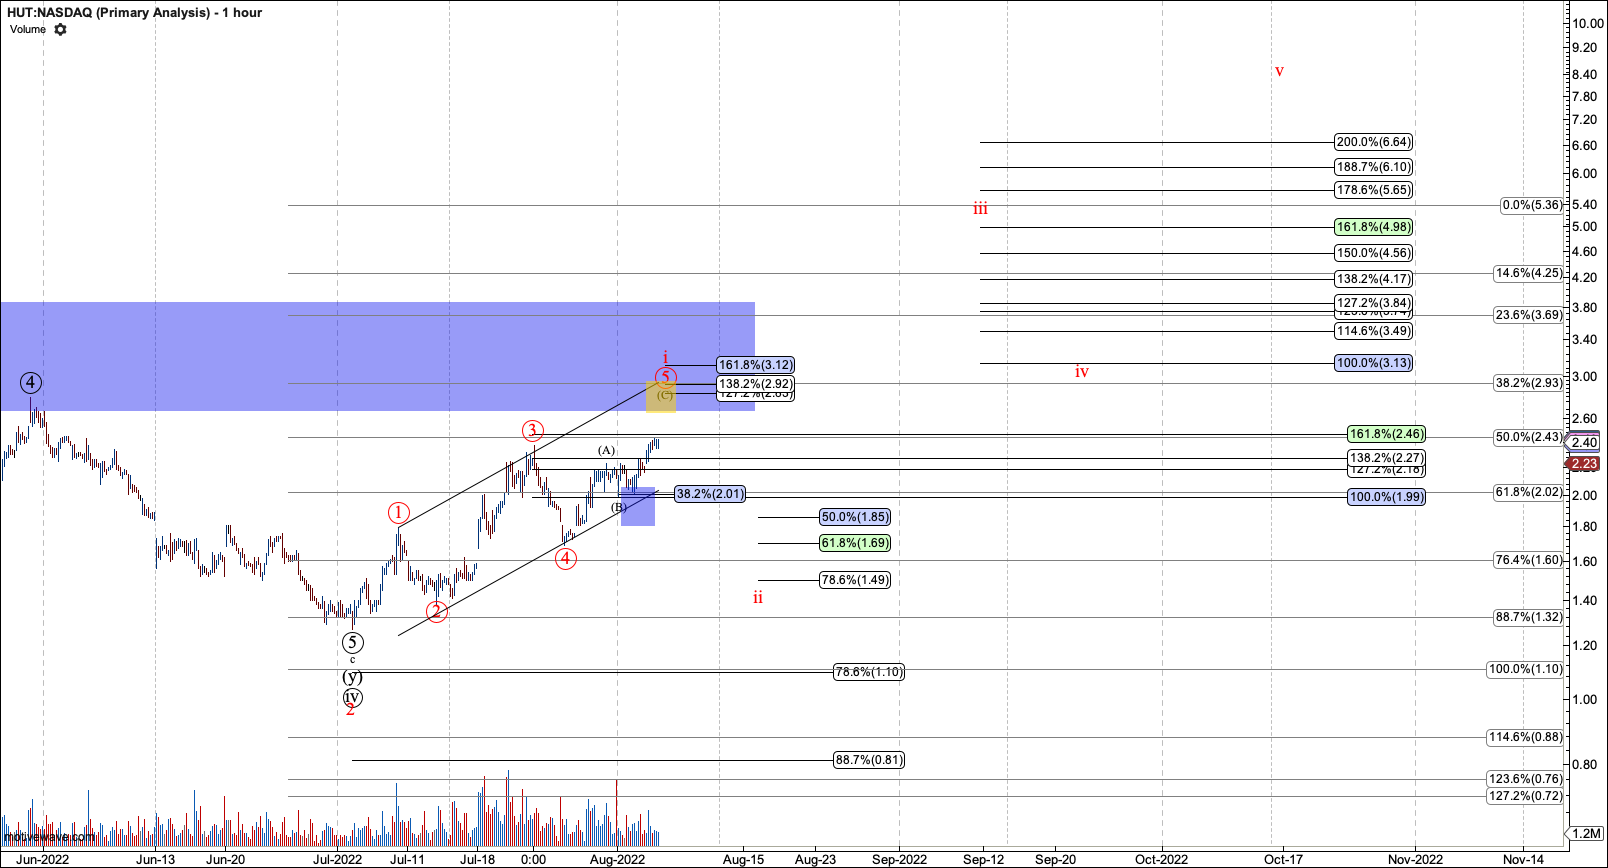The width and height of the screenshot is (1608, 868).
Task: Select the 200.0%(6.64) Fibonacci label
Action: [1374, 142]
